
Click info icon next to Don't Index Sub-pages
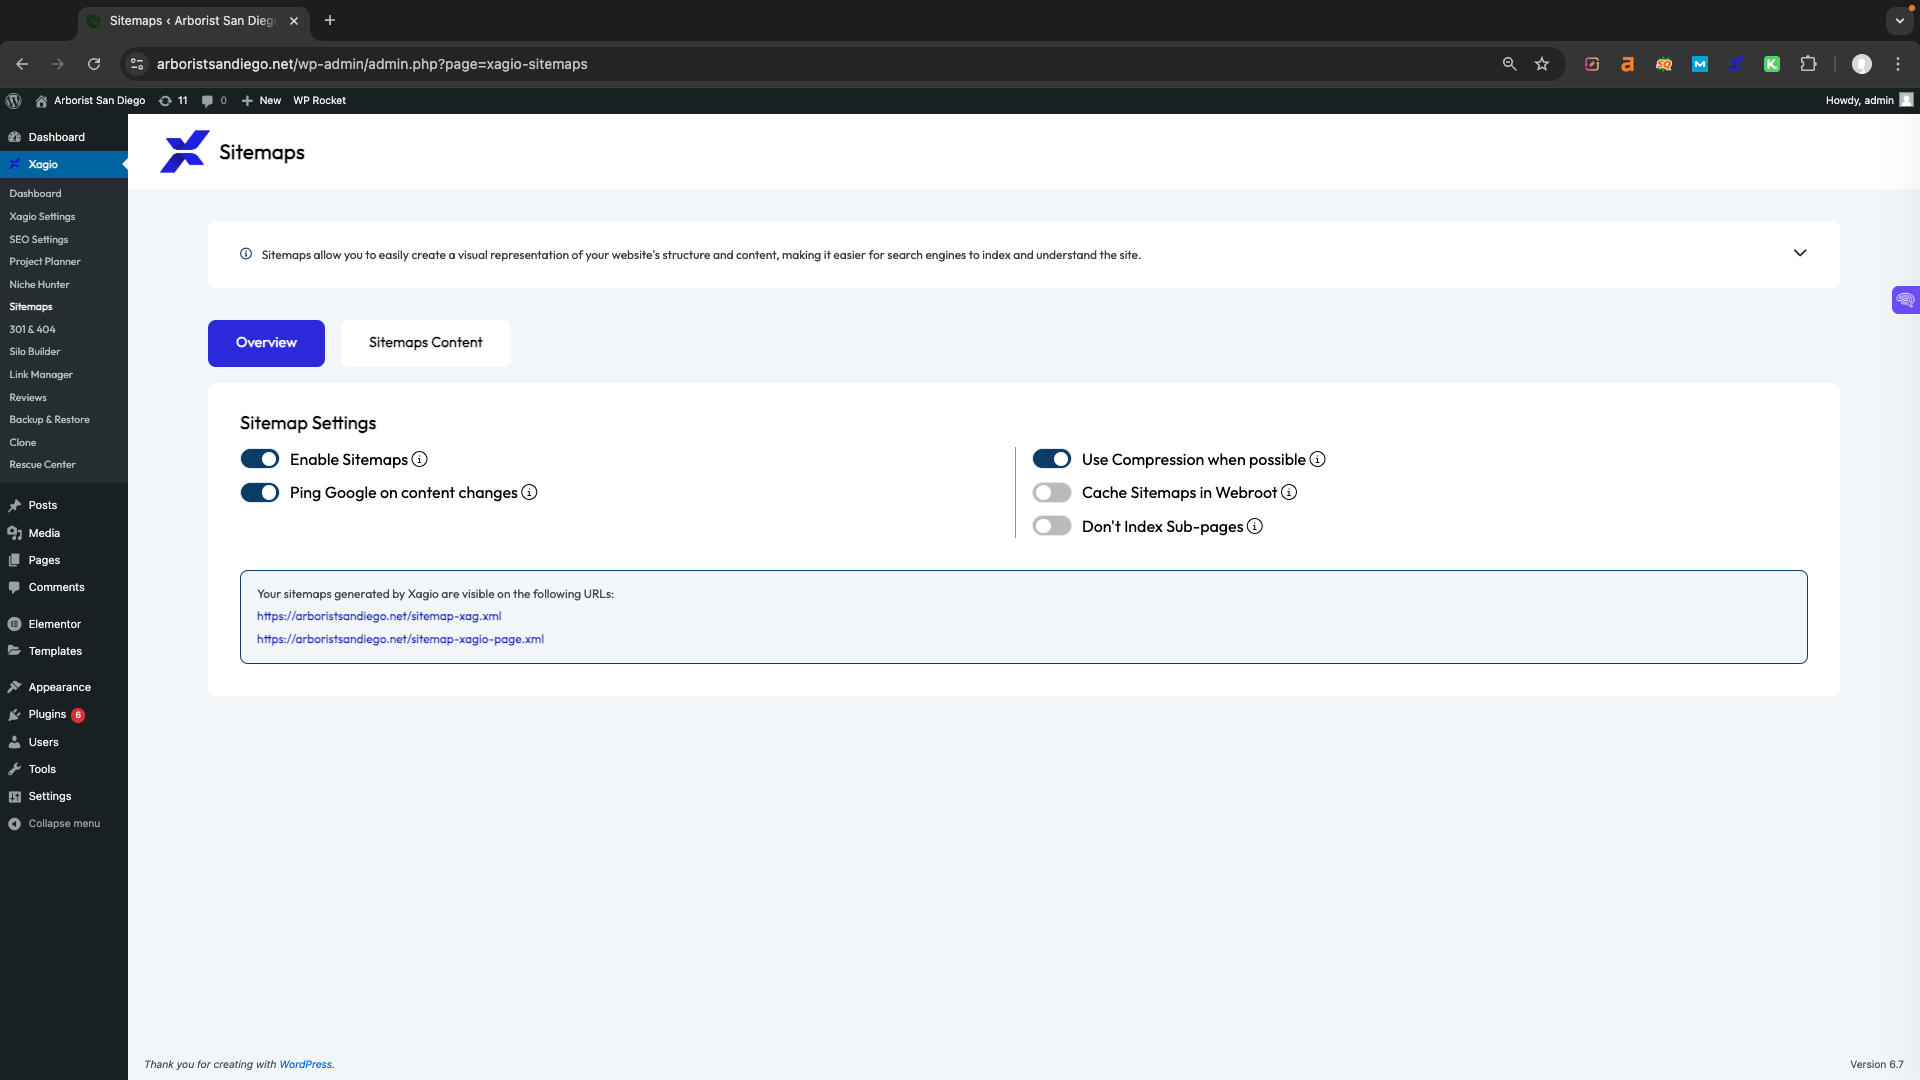click(x=1255, y=527)
